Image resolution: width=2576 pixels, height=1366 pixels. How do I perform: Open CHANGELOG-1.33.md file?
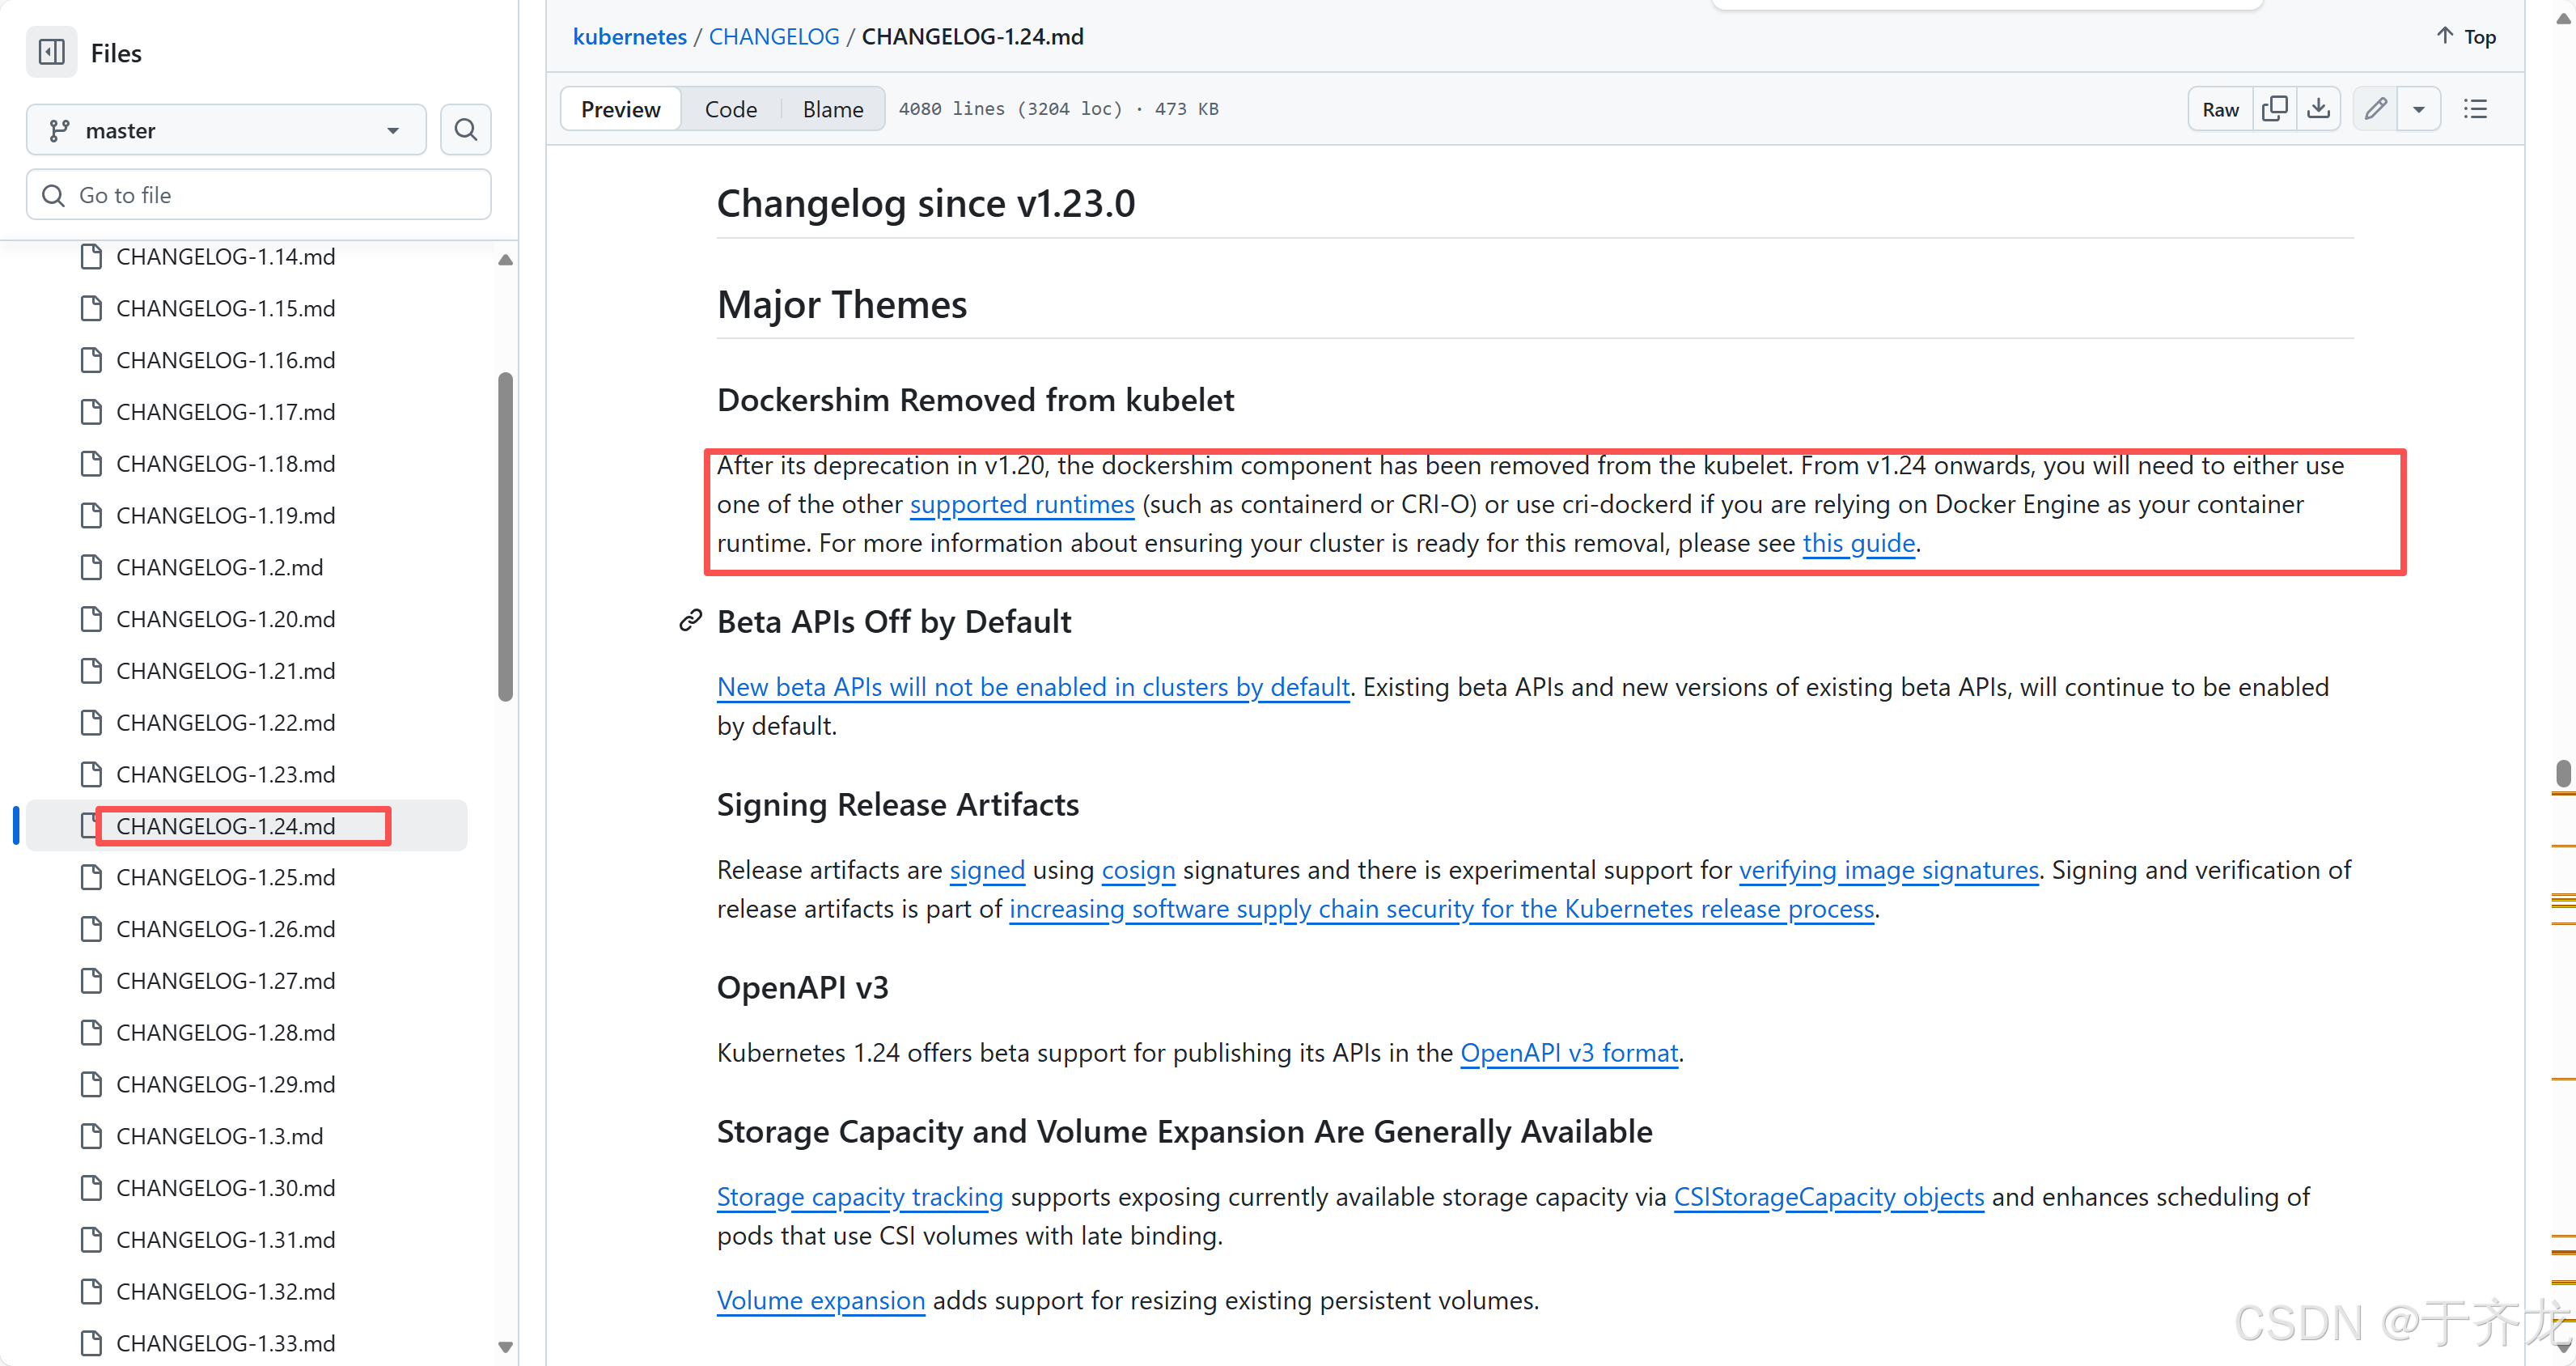click(226, 1344)
